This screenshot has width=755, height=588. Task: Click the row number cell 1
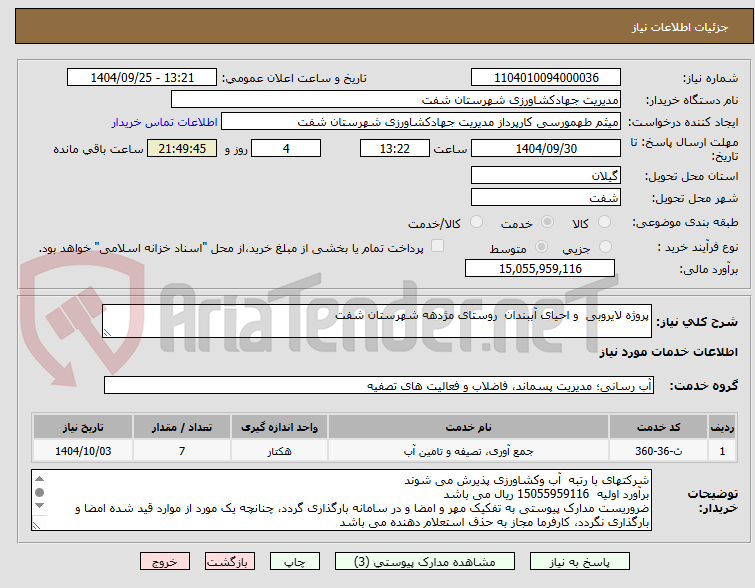pyautogui.click(x=722, y=451)
